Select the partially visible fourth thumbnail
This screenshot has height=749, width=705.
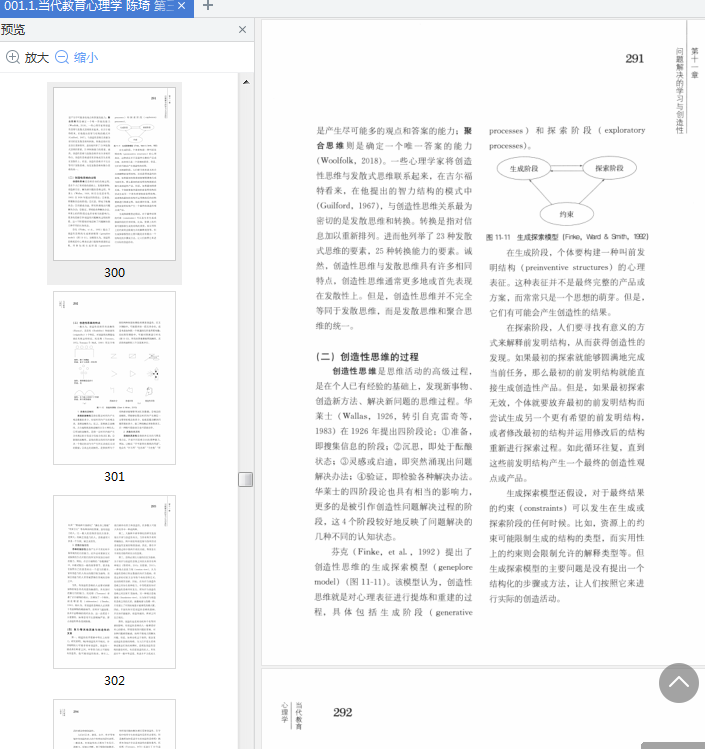114,724
